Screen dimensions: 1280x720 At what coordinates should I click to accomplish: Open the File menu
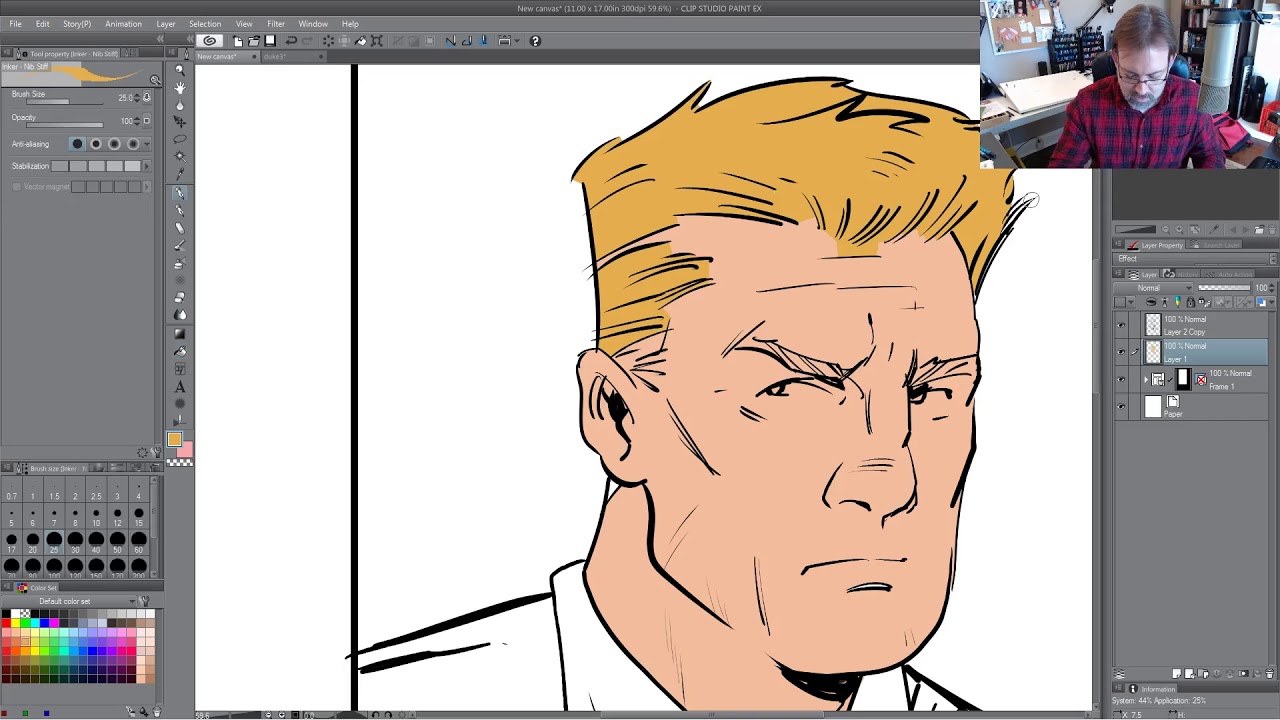[x=16, y=24]
